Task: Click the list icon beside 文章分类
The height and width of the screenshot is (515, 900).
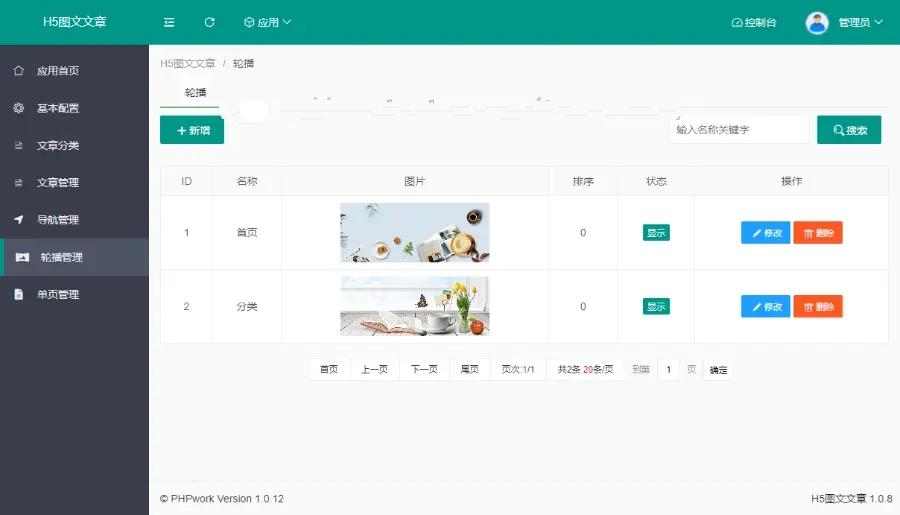Action: pyautogui.click(x=19, y=145)
